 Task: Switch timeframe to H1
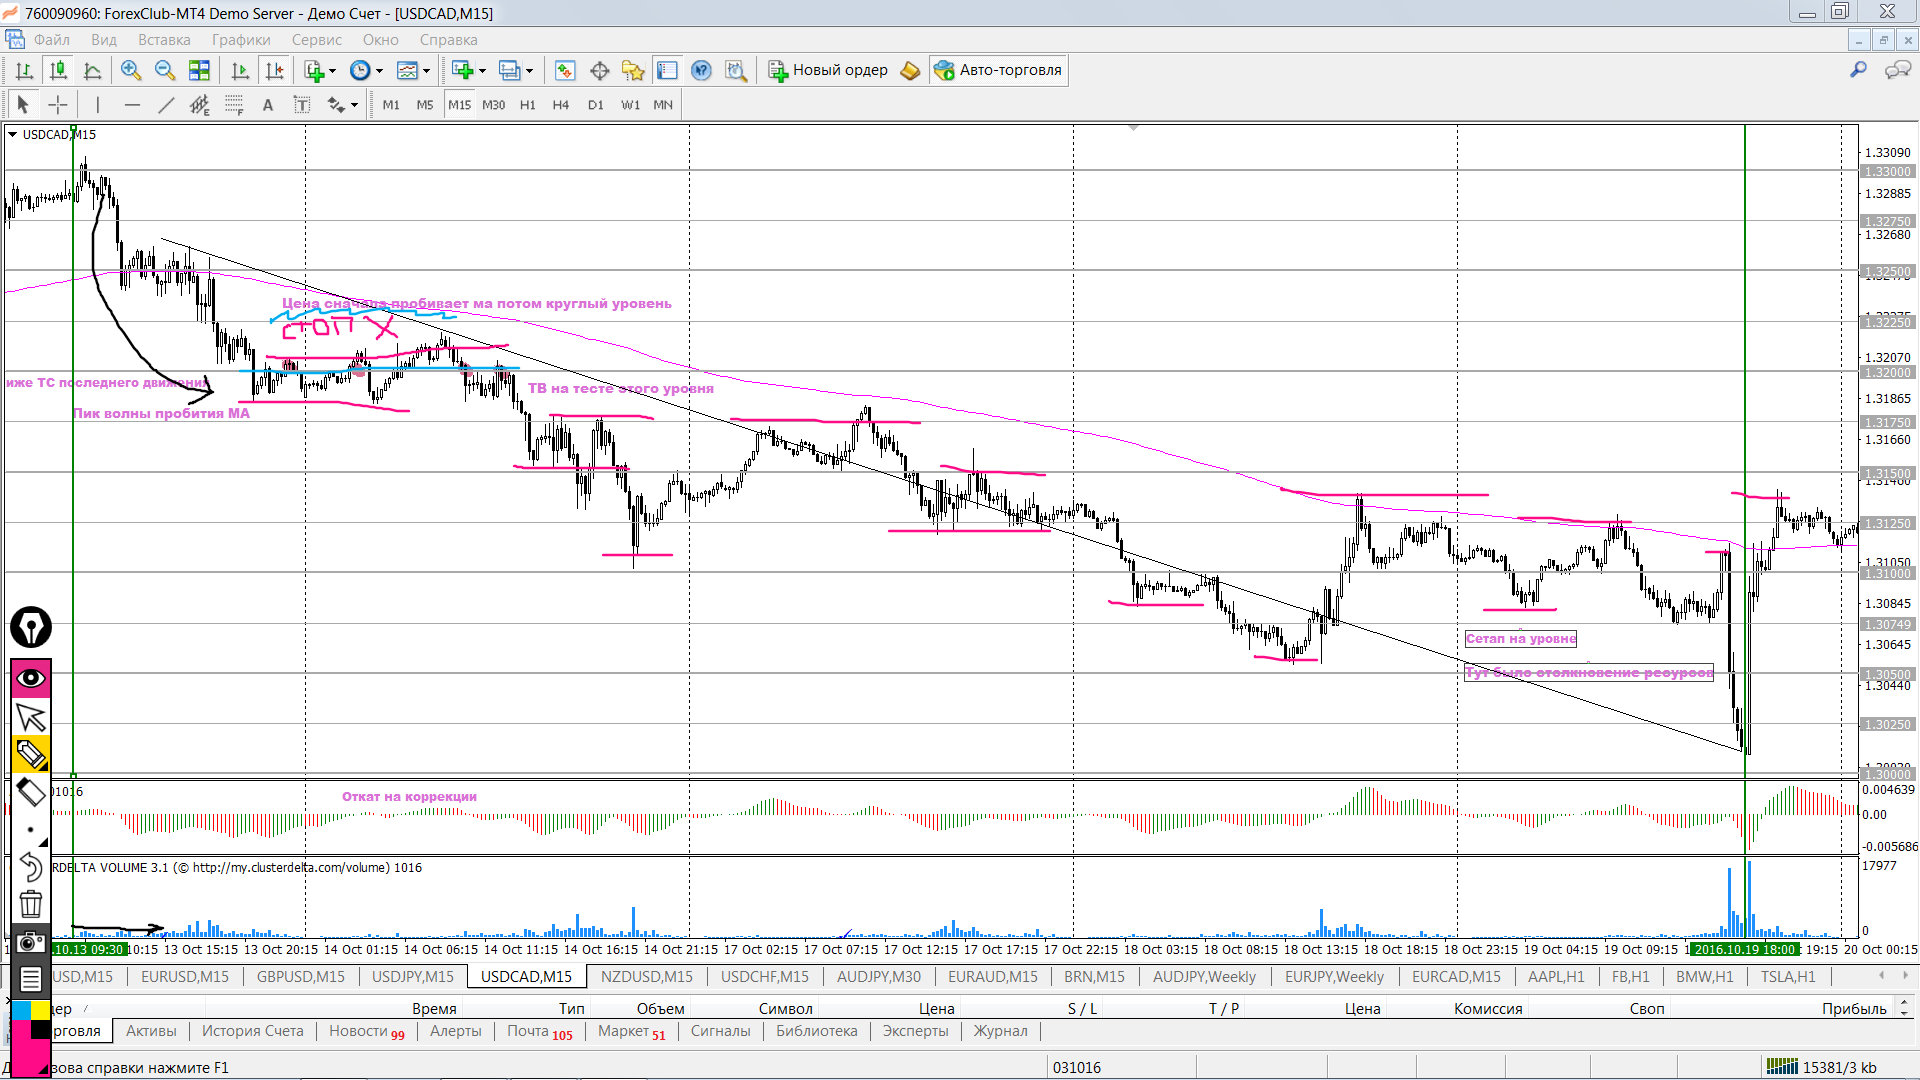pos(528,104)
